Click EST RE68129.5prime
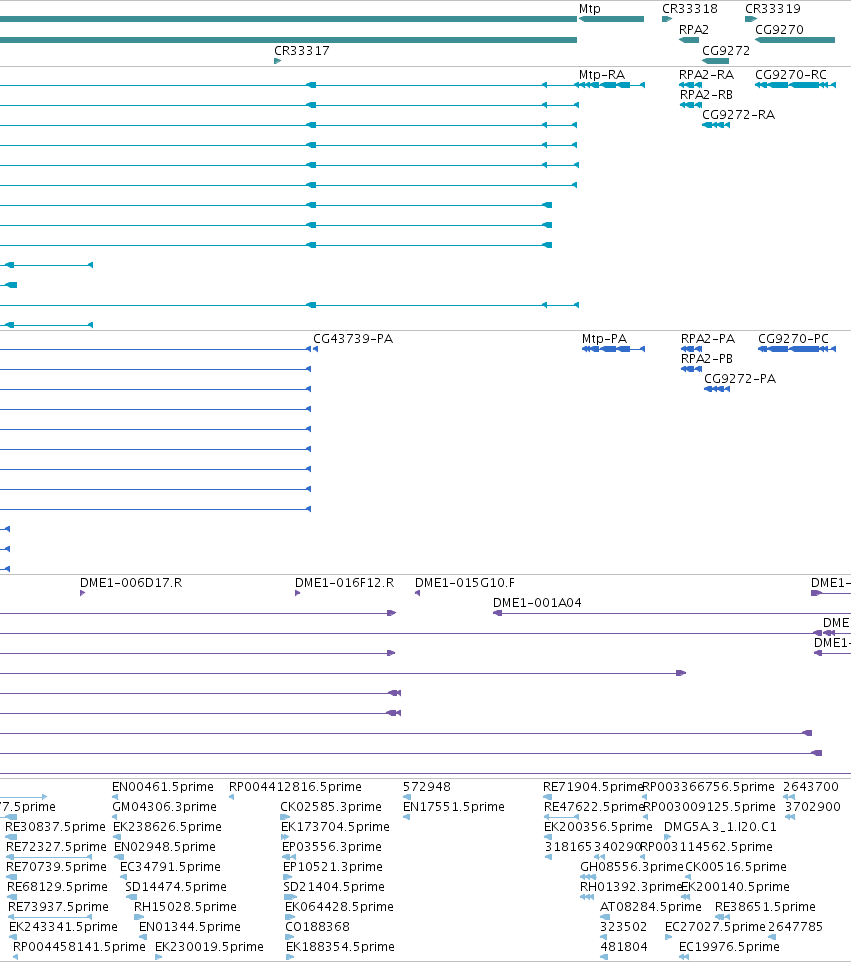Screen dimensions: 851x962 (x=57, y=887)
